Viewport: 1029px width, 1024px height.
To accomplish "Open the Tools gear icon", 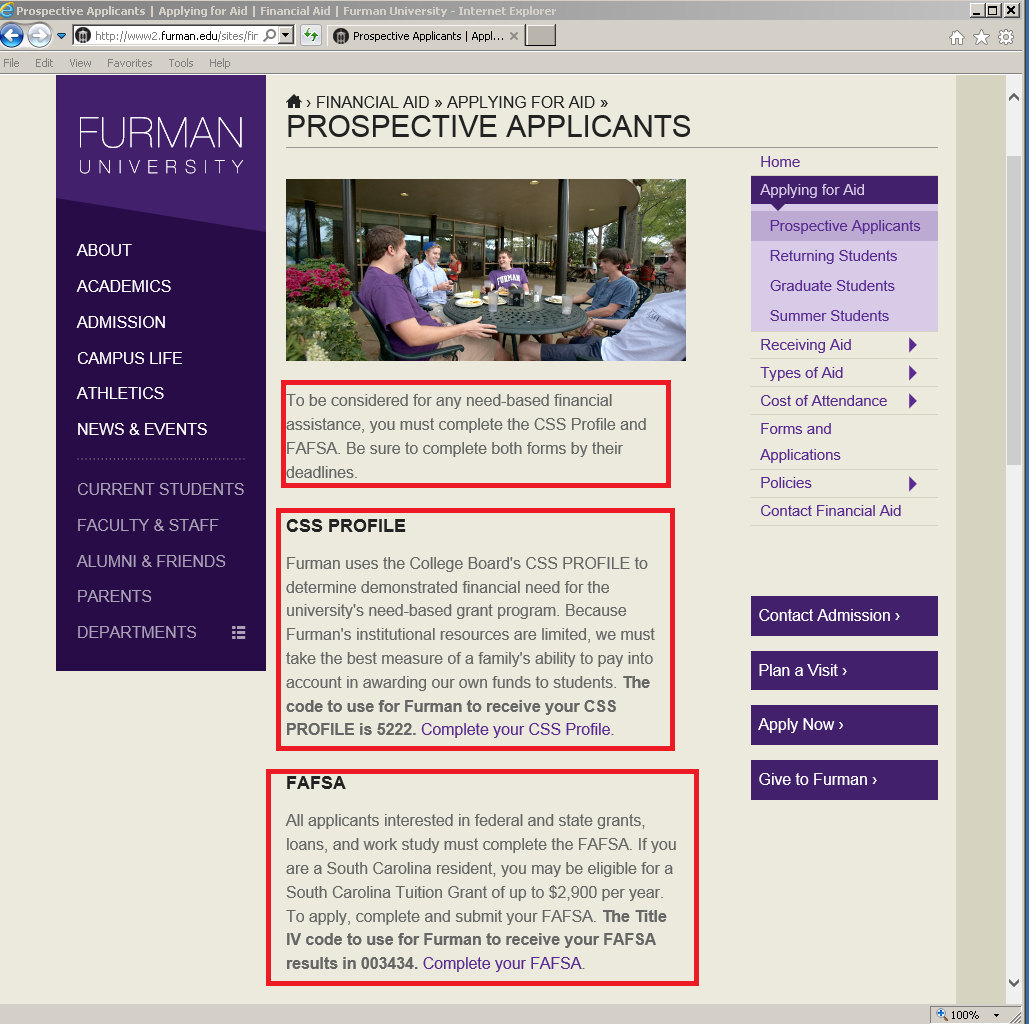I will coord(1006,37).
